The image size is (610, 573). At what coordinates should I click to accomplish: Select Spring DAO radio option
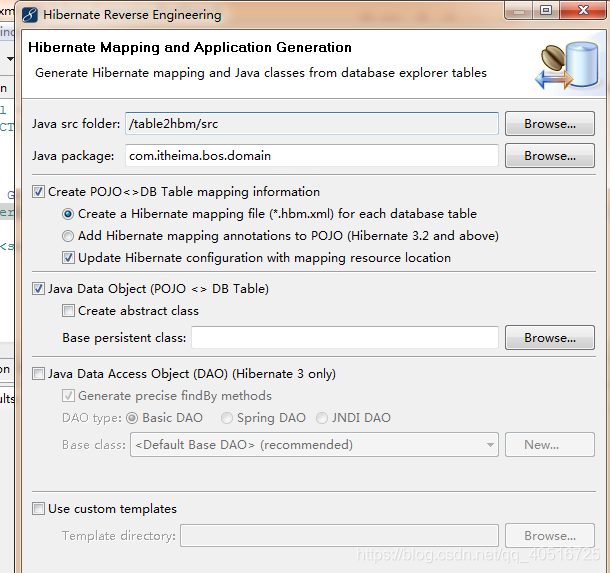click(x=227, y=418)
